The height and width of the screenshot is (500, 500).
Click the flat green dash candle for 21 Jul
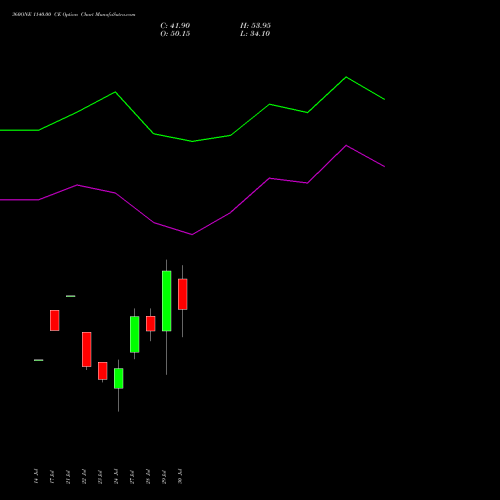tap(71, 296)
